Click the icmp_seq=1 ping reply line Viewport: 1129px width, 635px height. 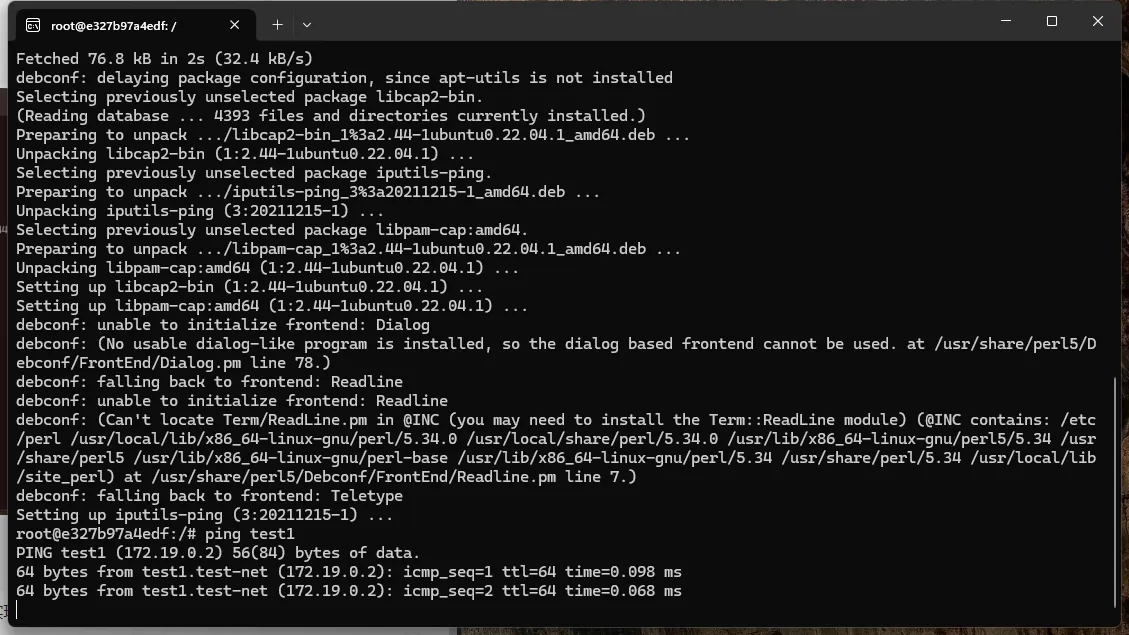(x=348, y=572)
